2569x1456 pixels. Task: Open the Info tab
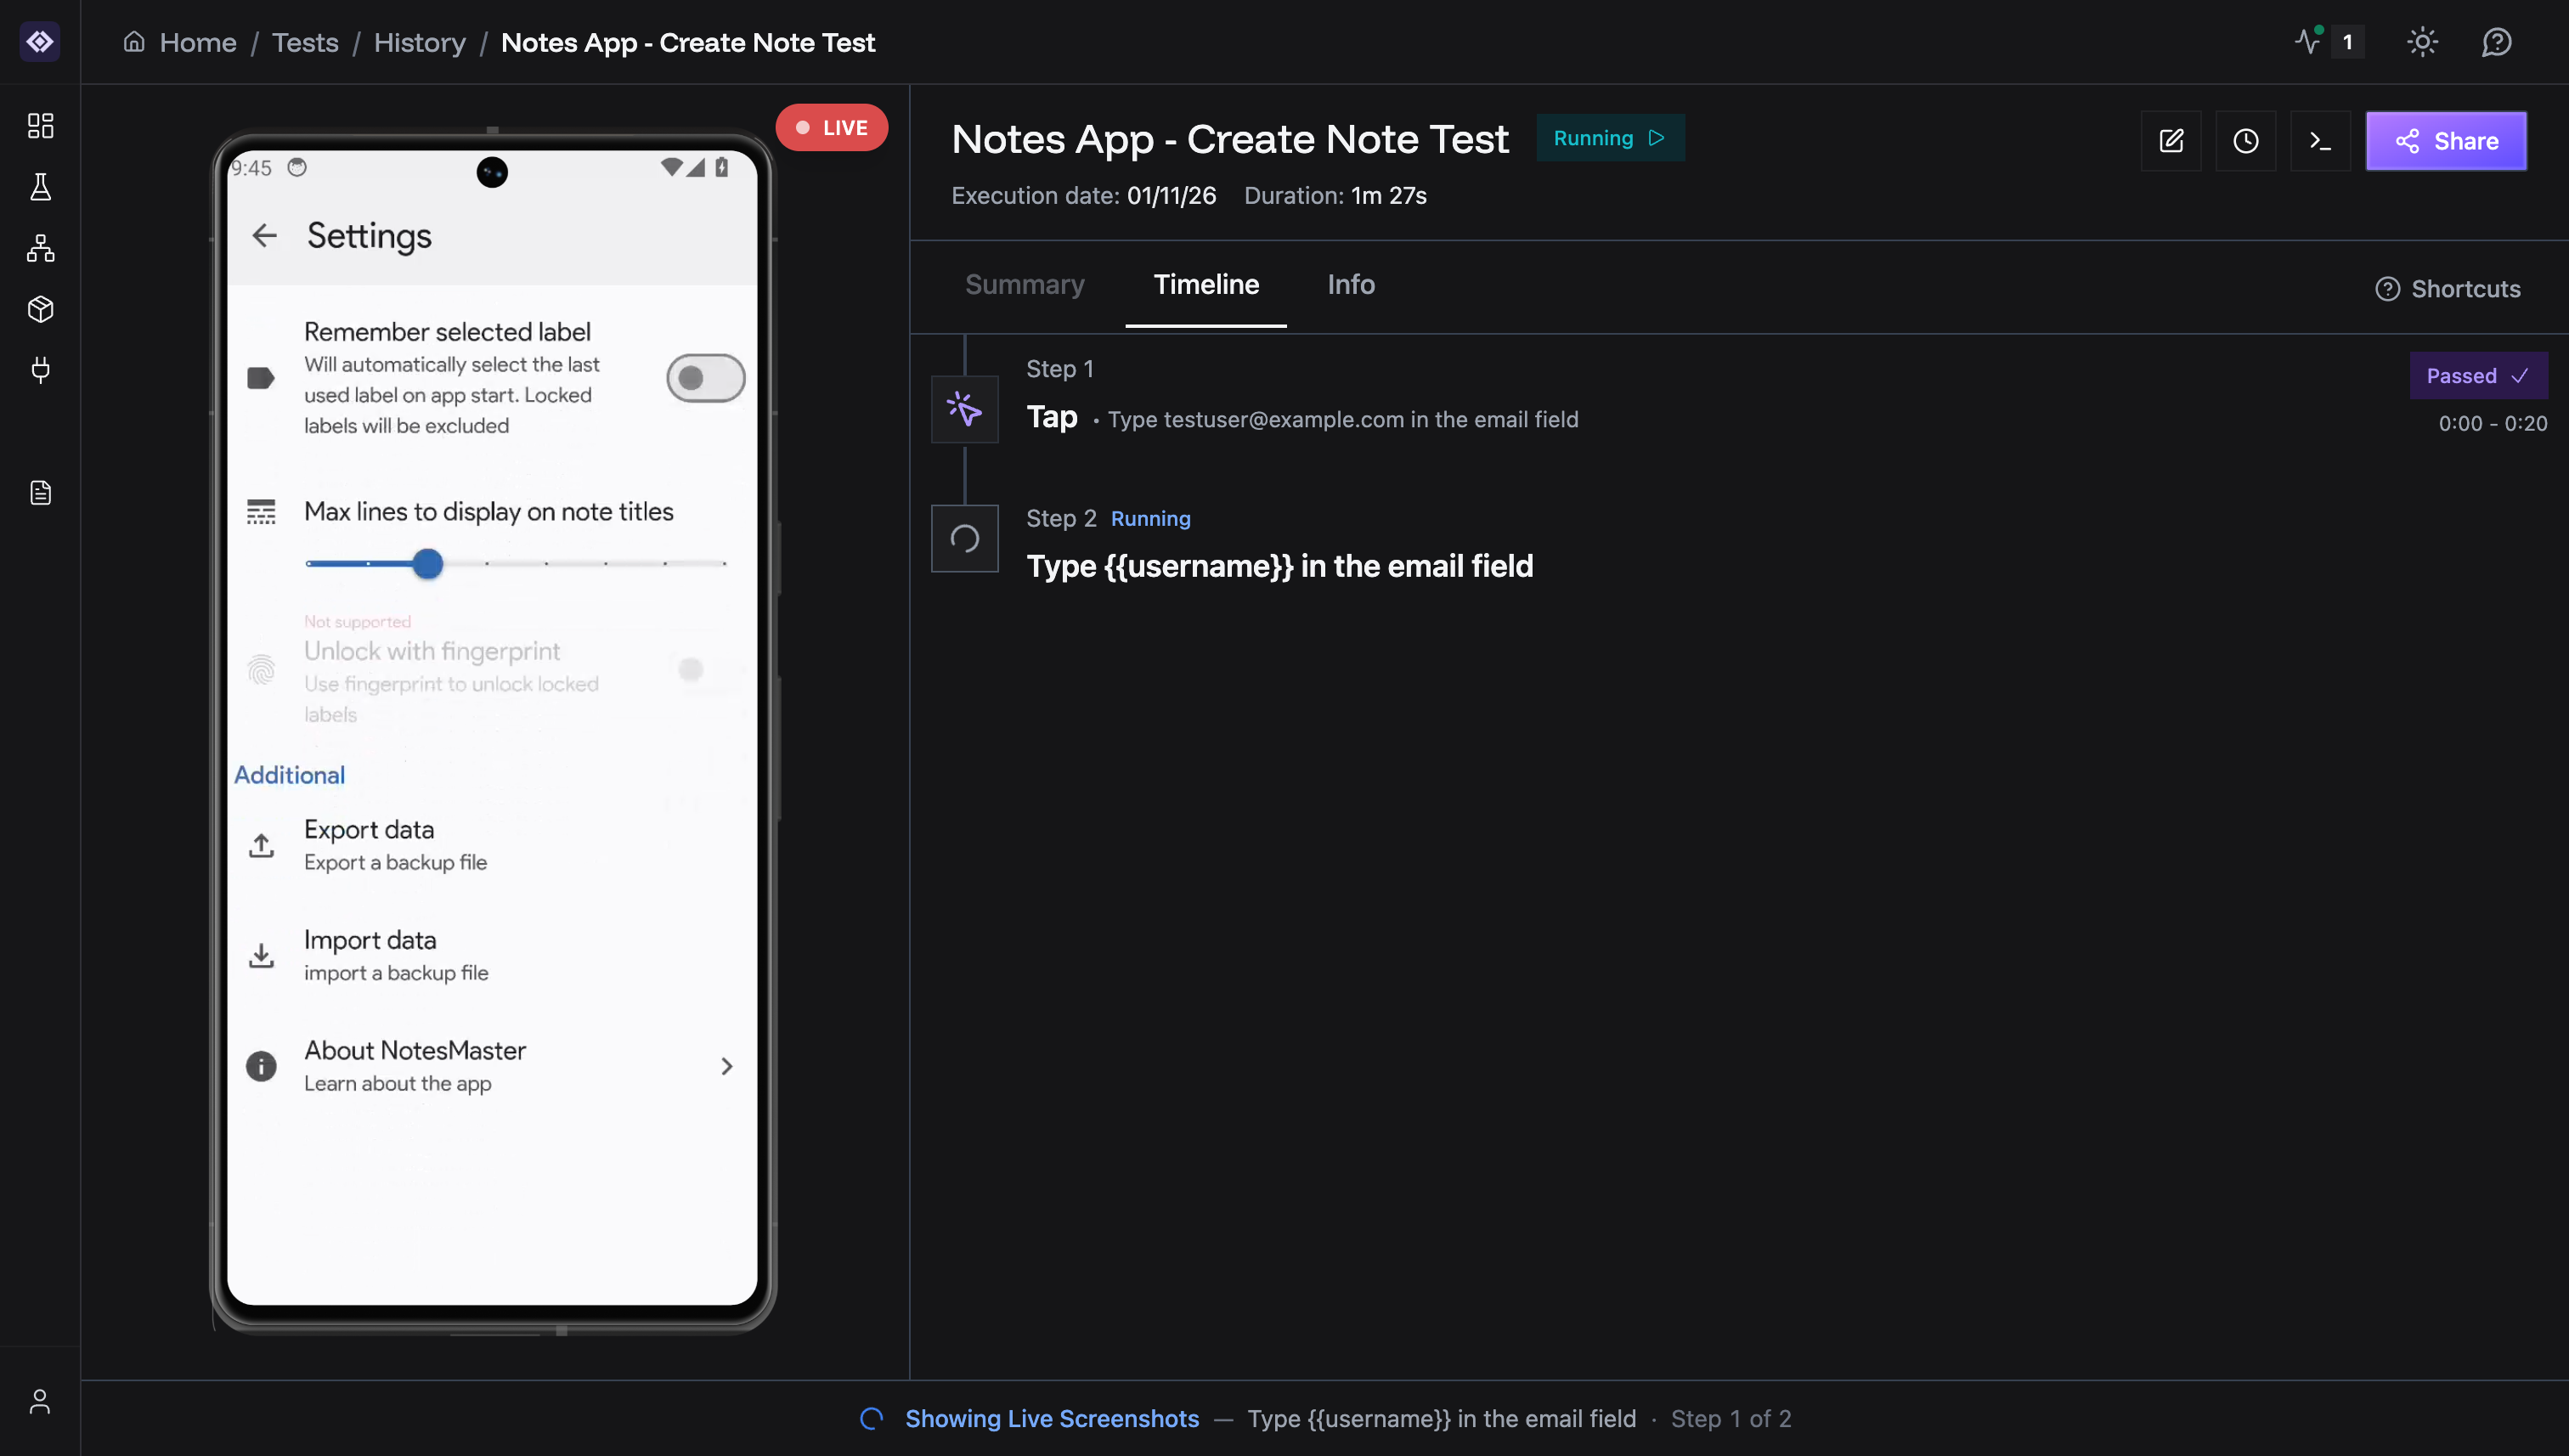click(1351, 285)
